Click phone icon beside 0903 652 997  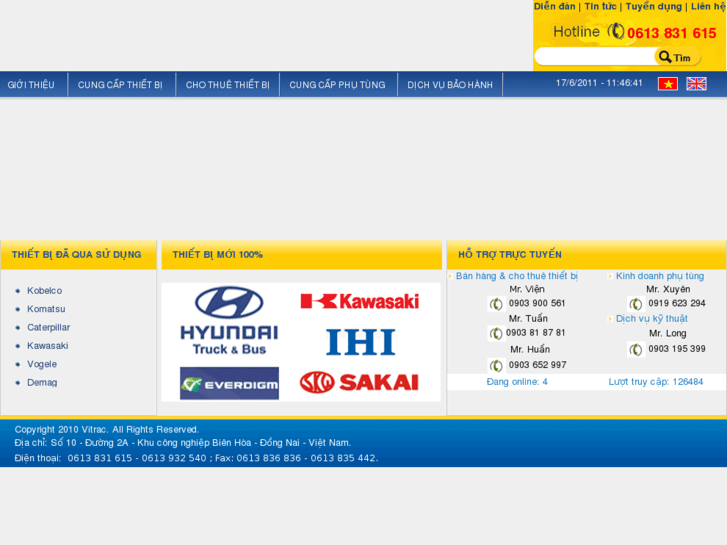(496, 365)
